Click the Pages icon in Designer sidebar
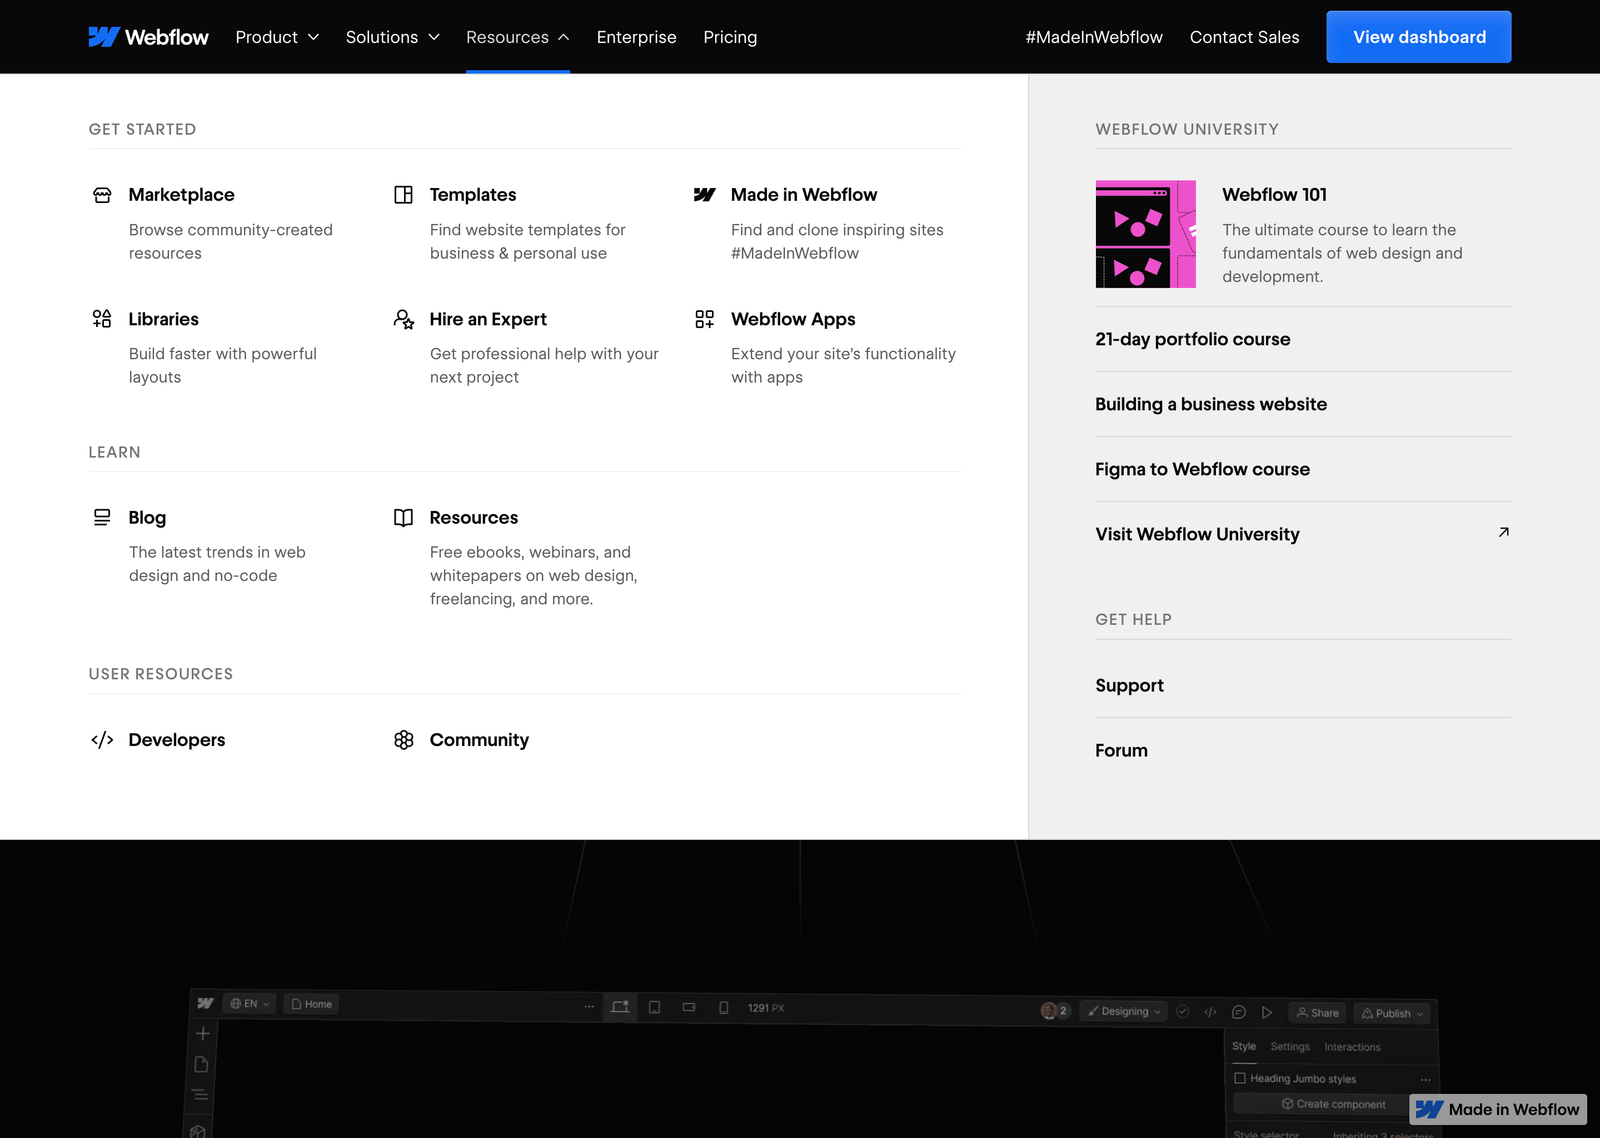 201,1064
